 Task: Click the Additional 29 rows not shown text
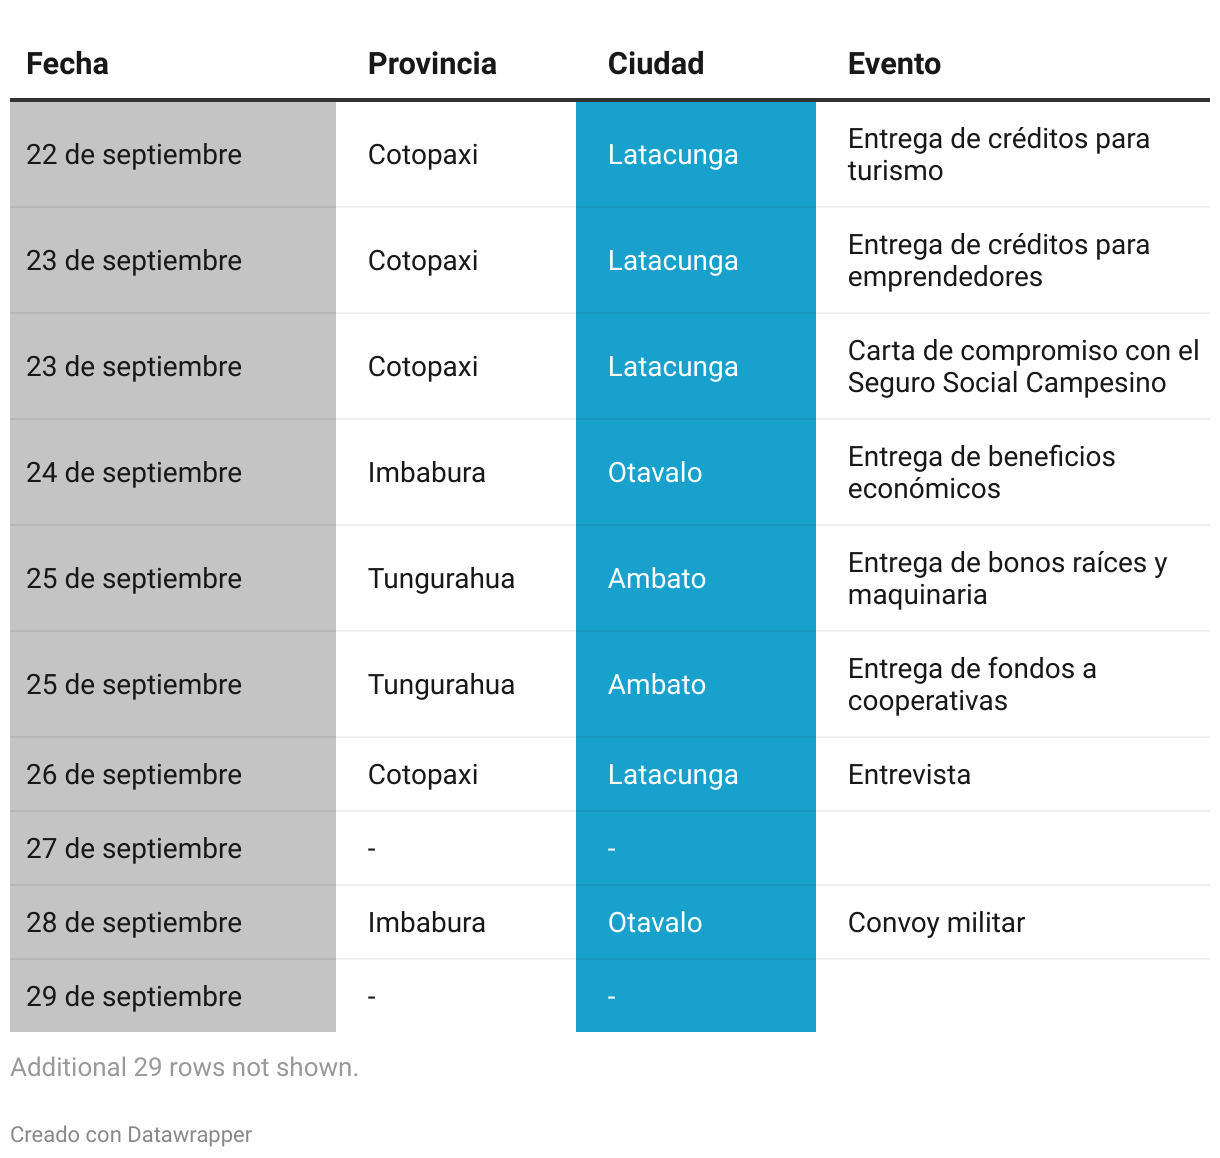[x=184, y=1067]
